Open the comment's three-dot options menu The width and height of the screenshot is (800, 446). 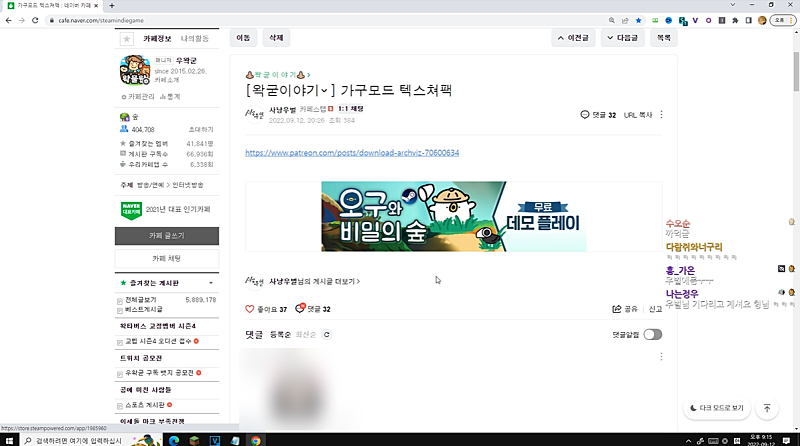point(661,356)
